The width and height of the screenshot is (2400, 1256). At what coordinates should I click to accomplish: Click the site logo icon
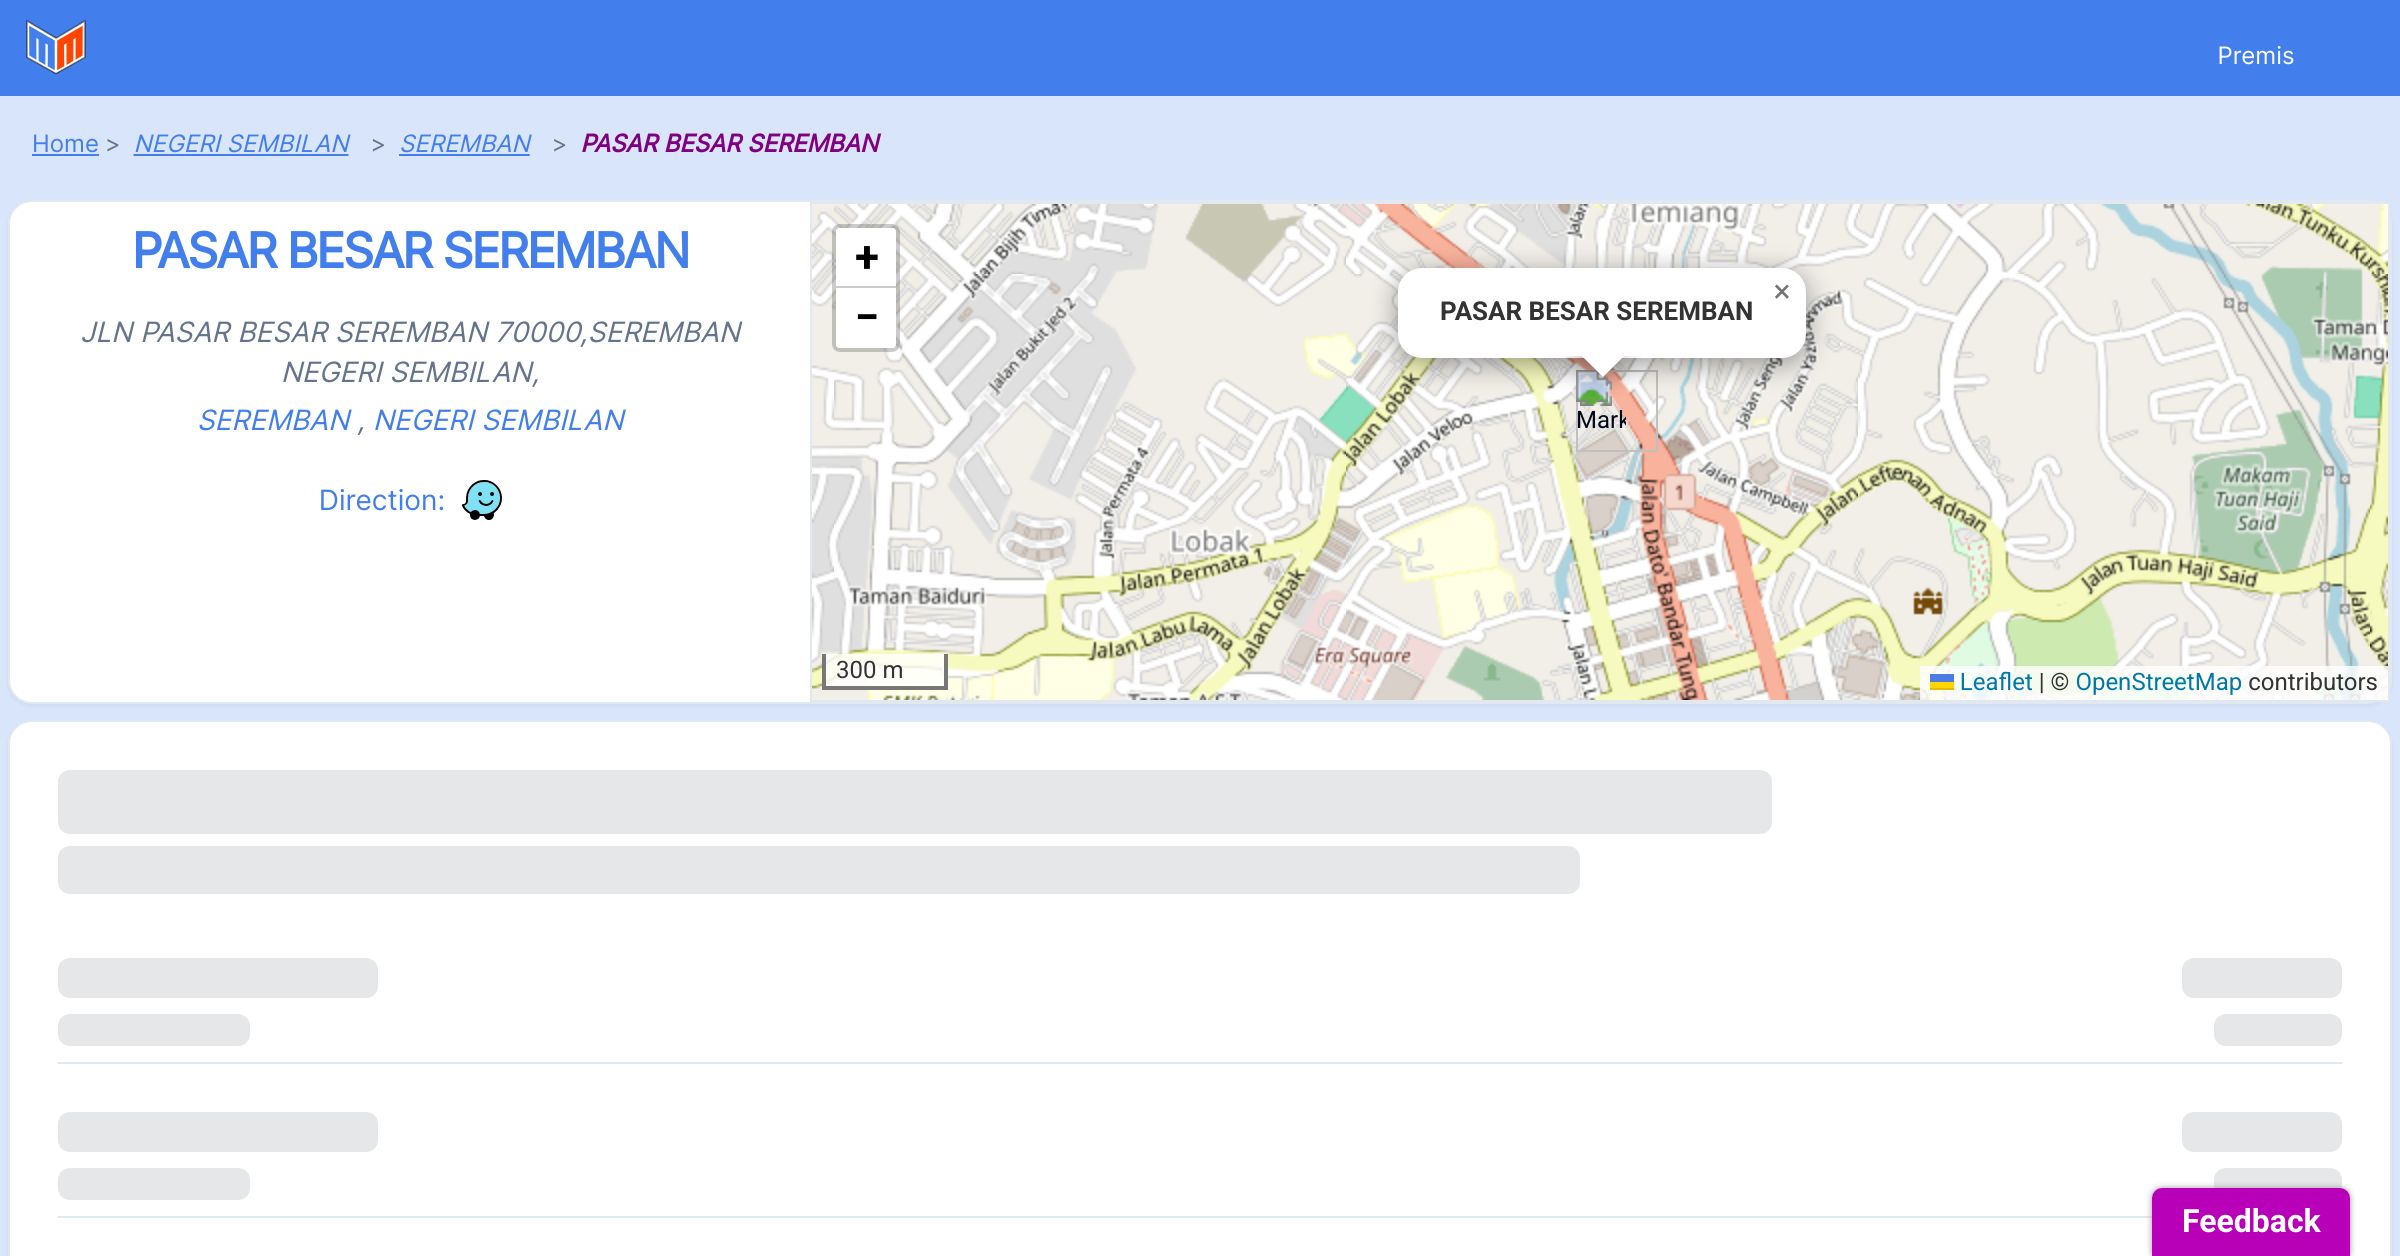tap(56, 47)
